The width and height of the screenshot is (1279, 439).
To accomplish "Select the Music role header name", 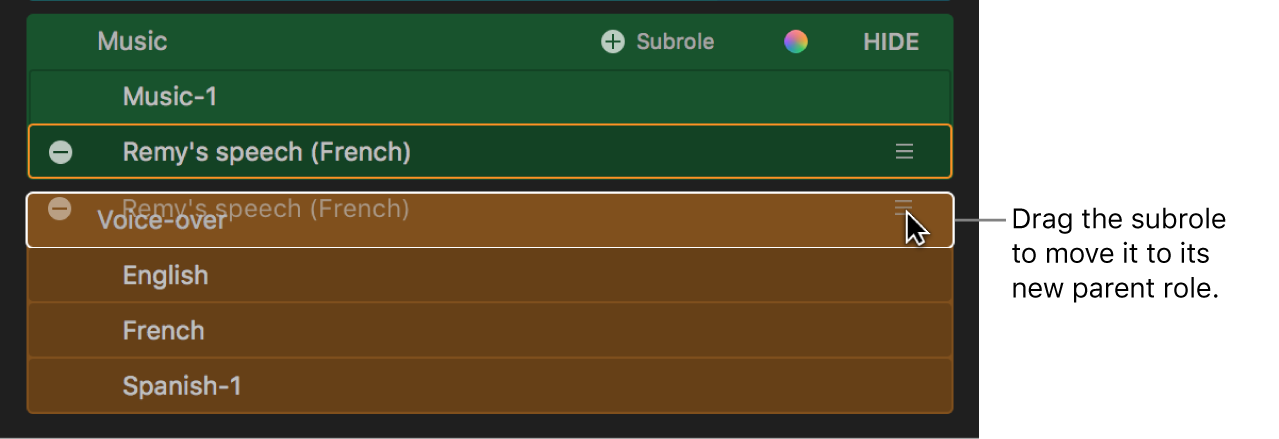I will [x=132, y=42].
